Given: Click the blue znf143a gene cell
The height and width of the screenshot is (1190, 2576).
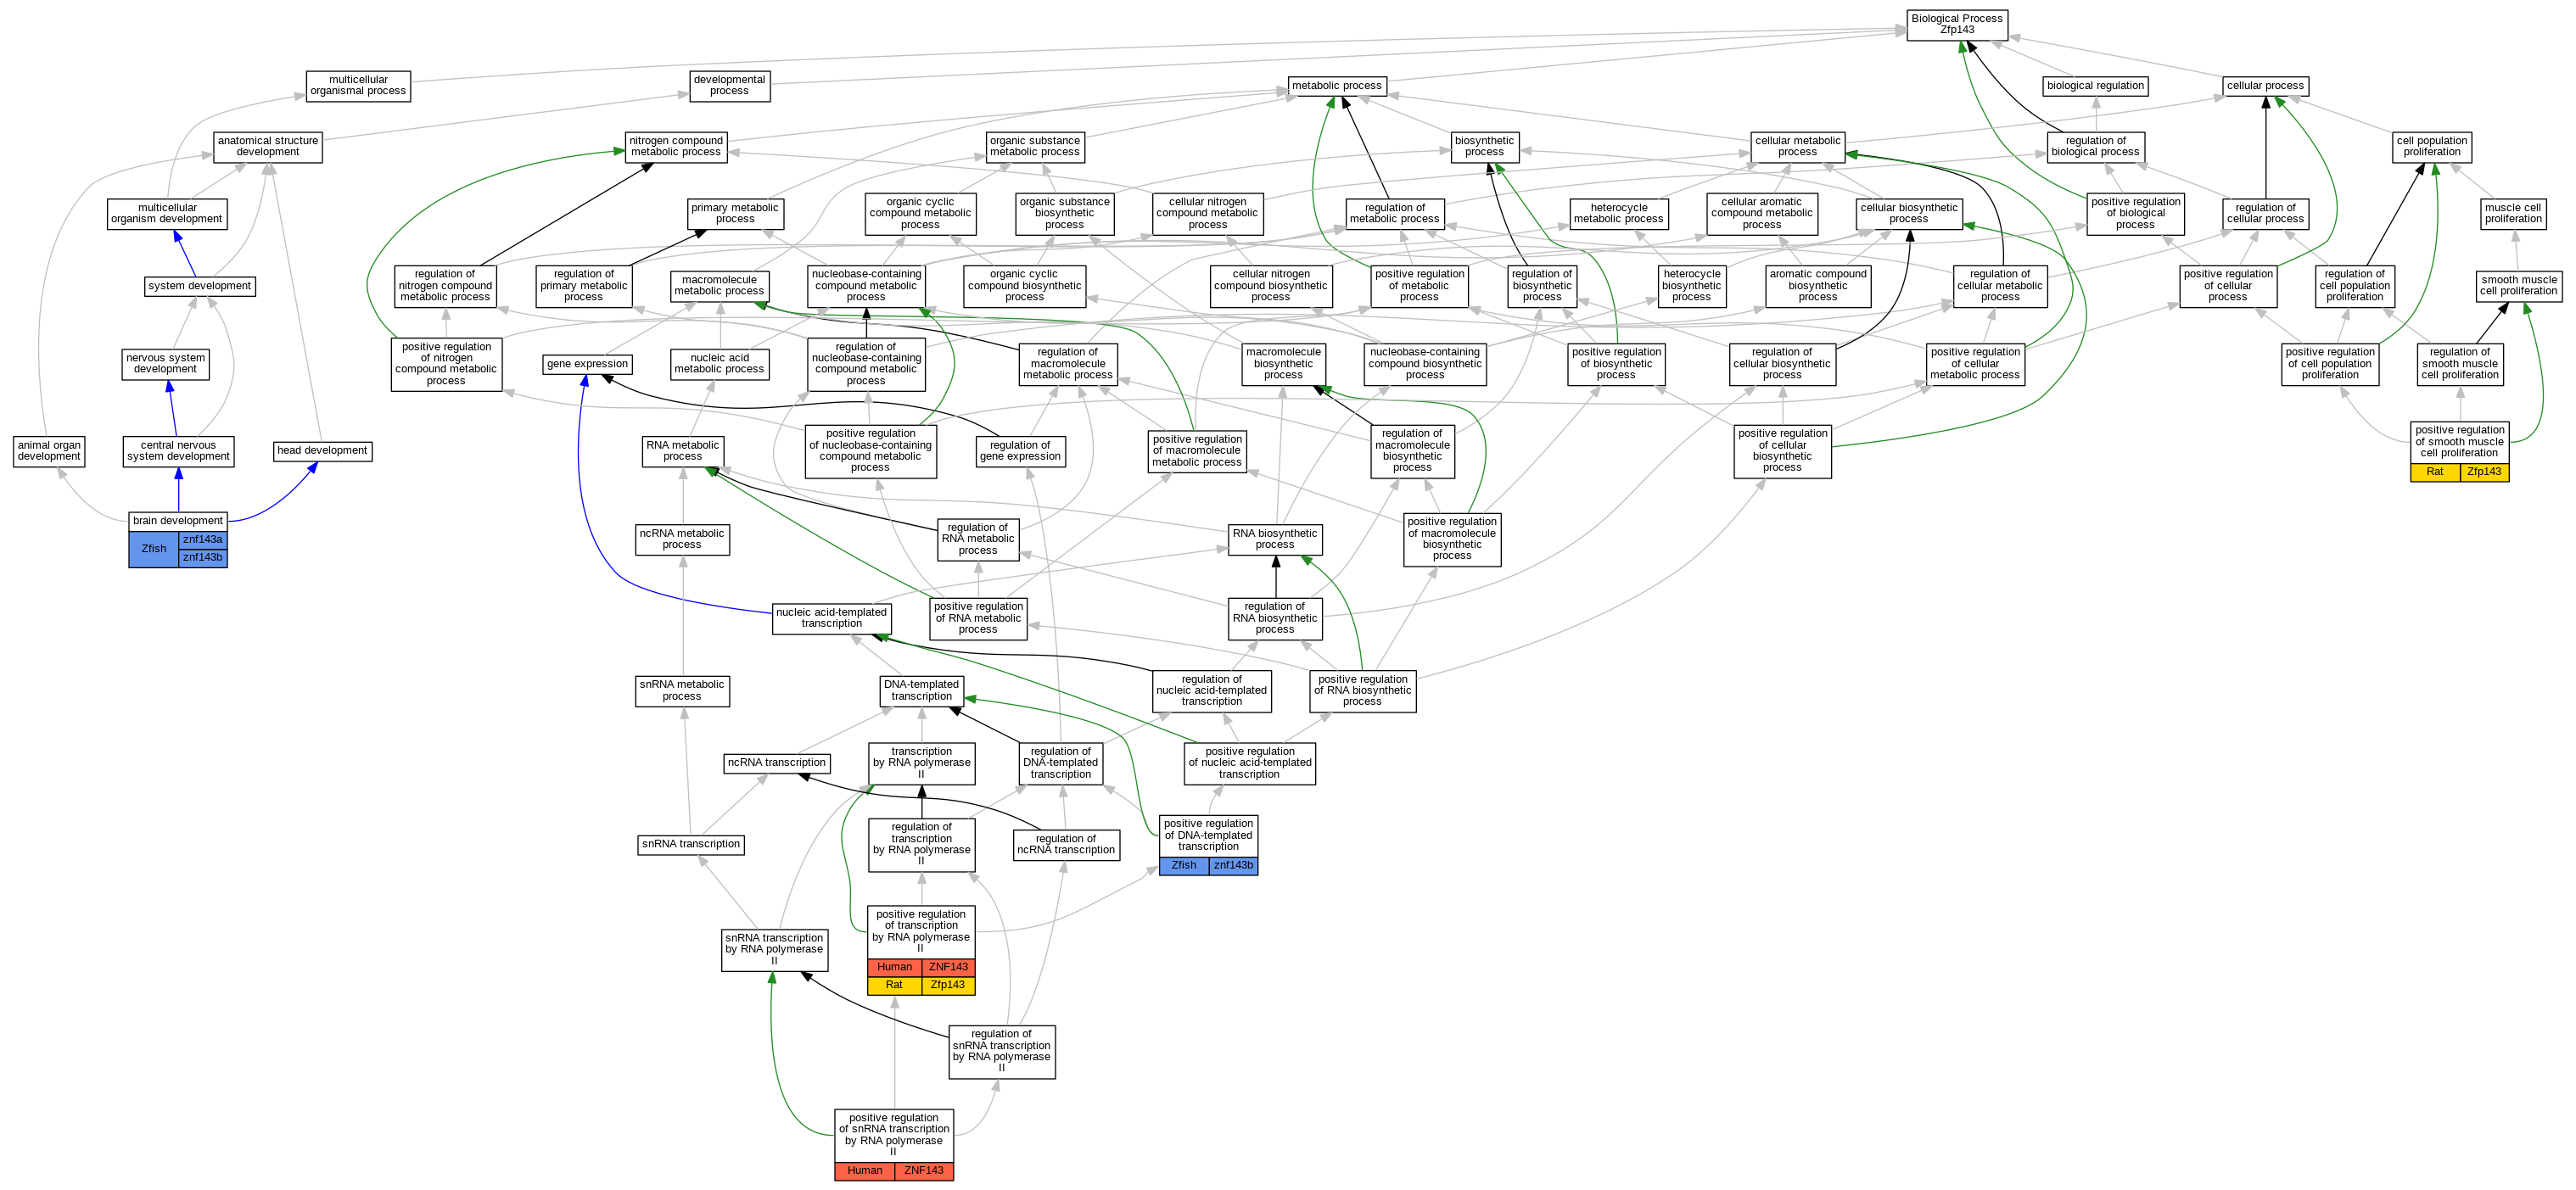Looking at the screenshot, I should pyautogui.click(x=203, y=540).
